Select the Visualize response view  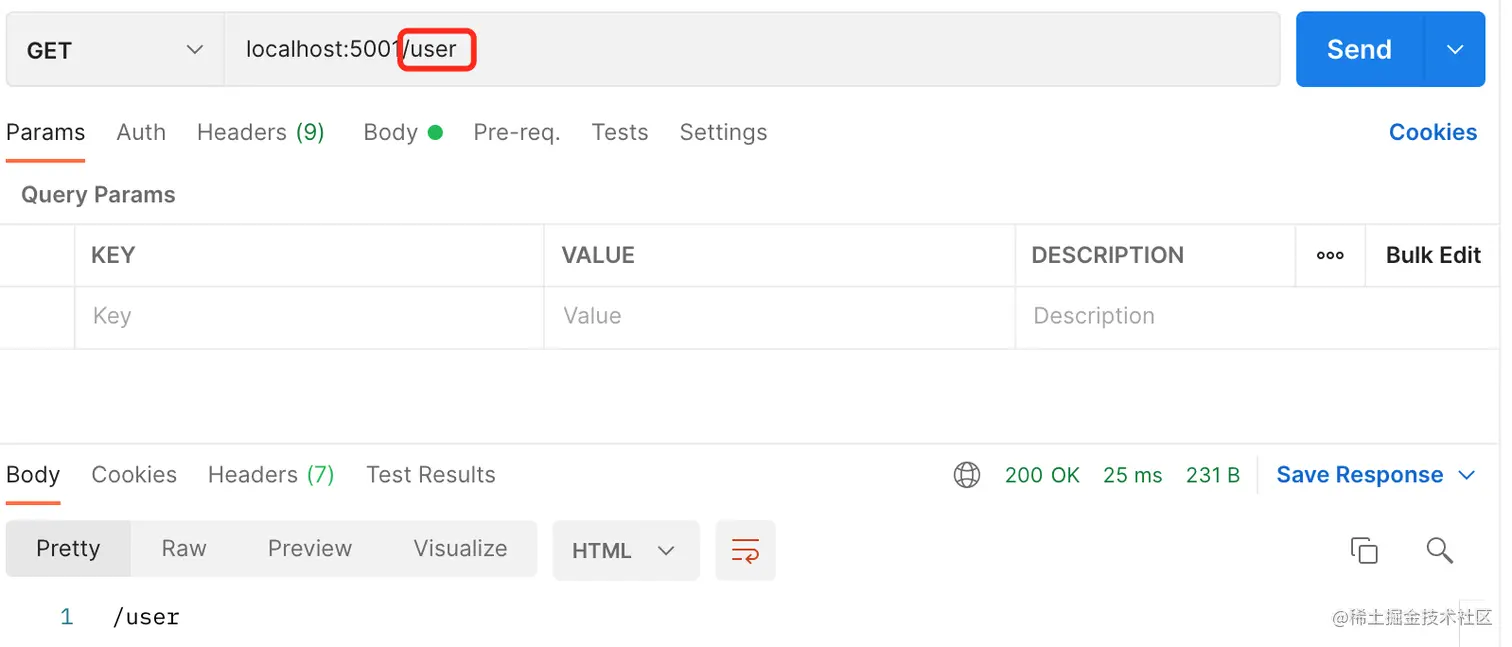tap(460, 548)
